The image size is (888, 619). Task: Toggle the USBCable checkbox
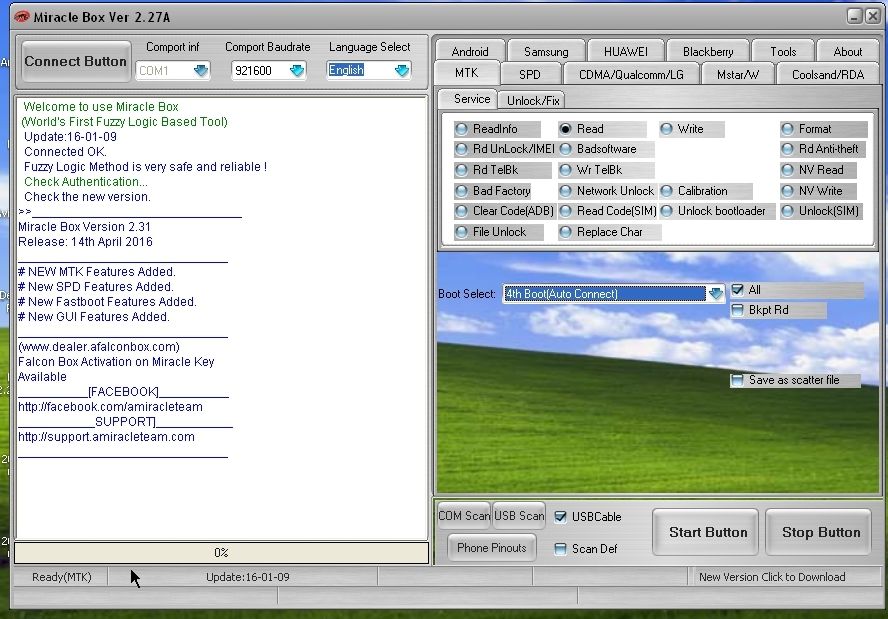coord(560,516)
